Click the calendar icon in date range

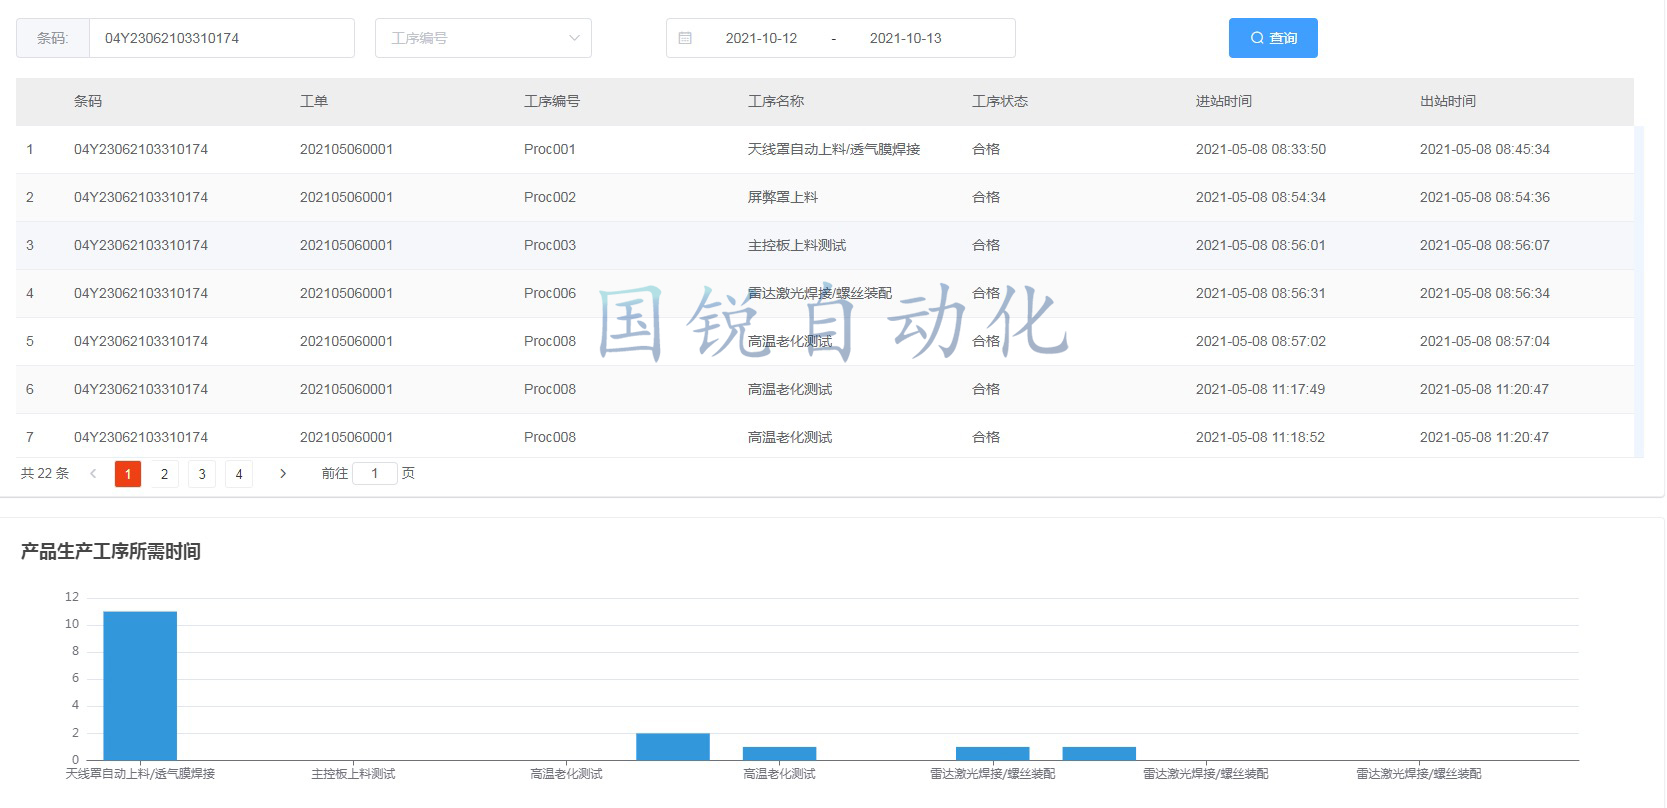(x=685, y=38)
